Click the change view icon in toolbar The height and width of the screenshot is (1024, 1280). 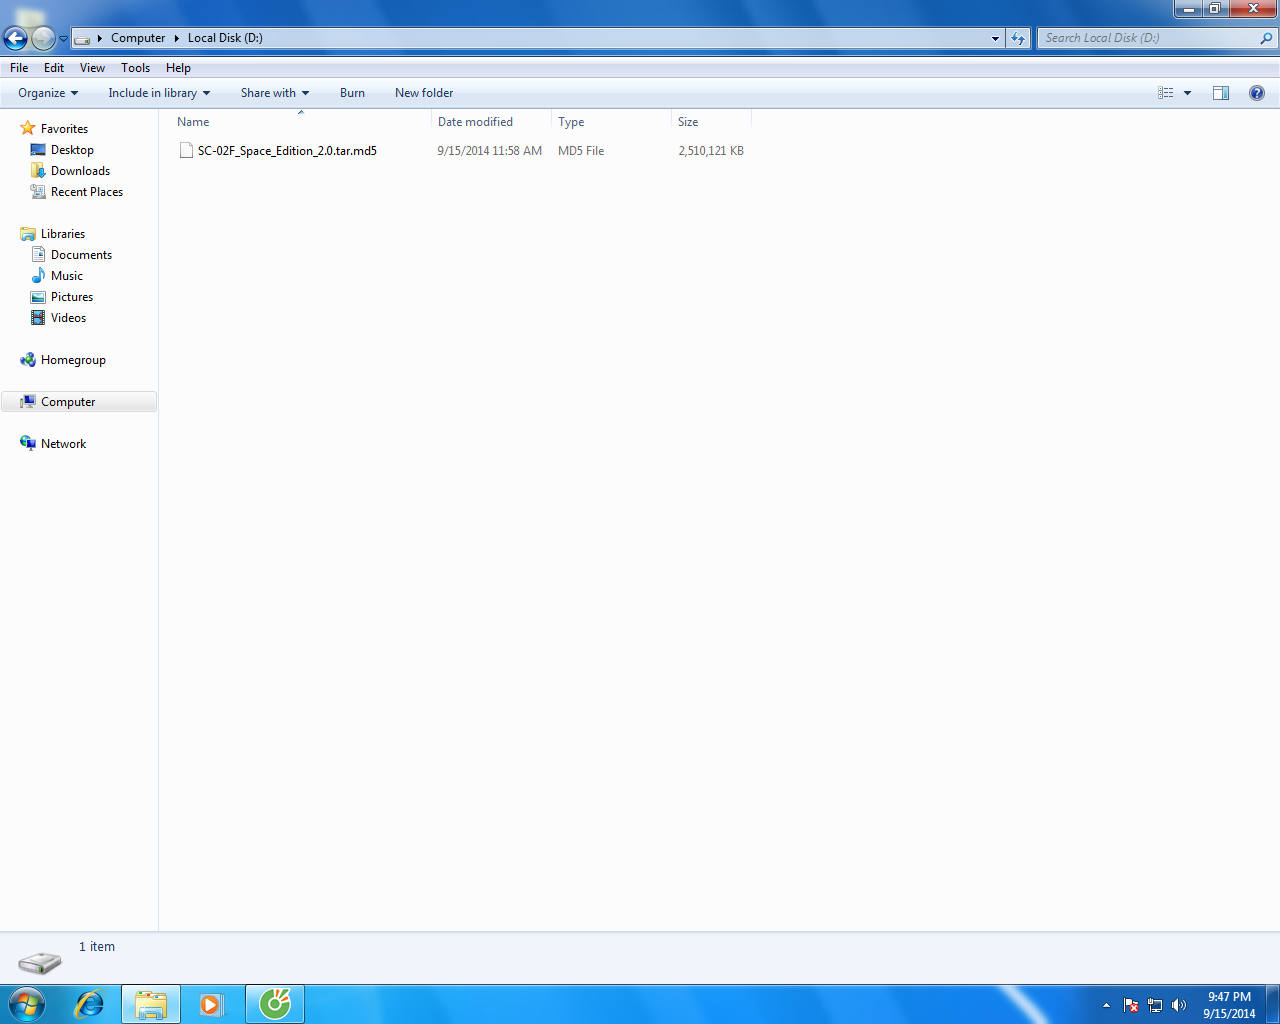pyautogui.click(x=1166, y=93)
